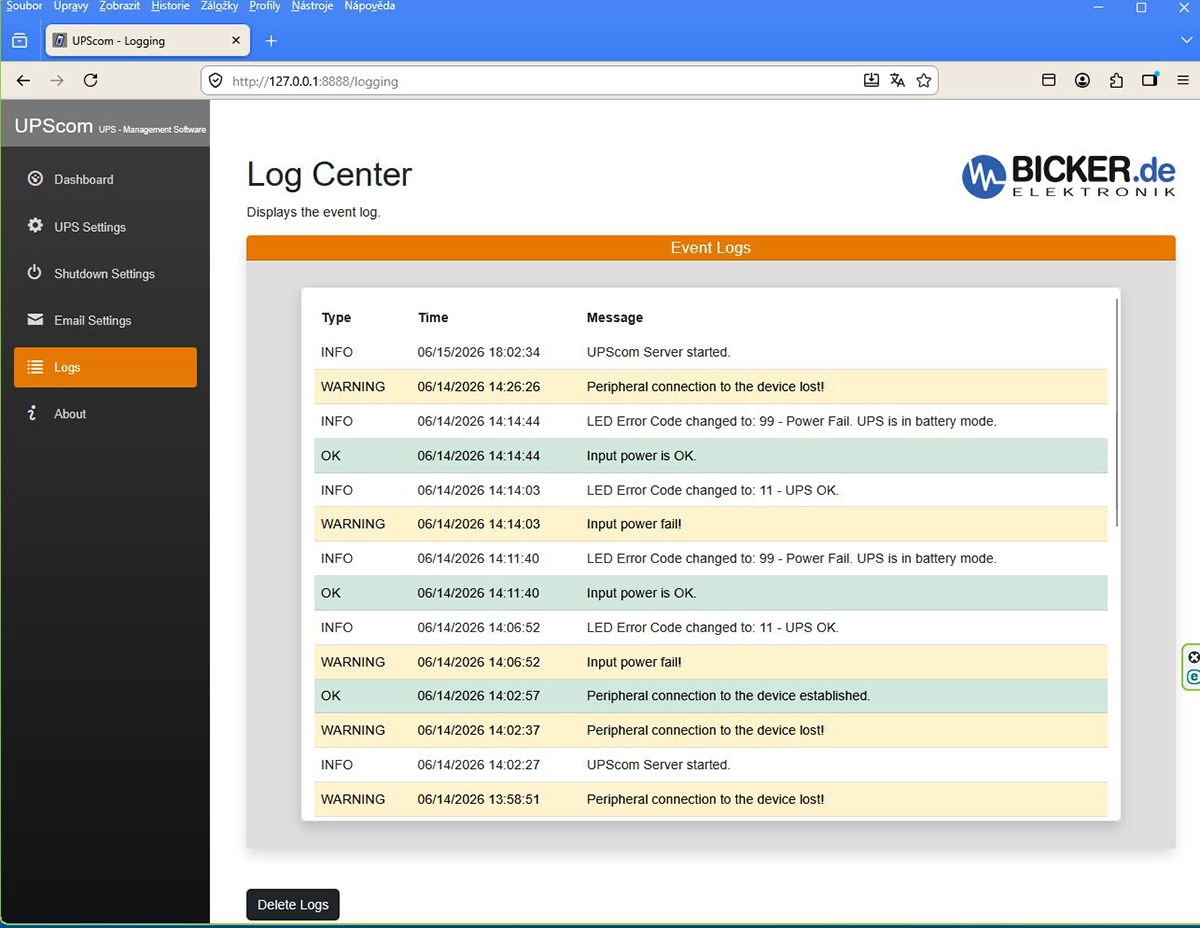This screenshot has height=928, width=1200.
Task: Click the About info icon
Action: [33, 413]
